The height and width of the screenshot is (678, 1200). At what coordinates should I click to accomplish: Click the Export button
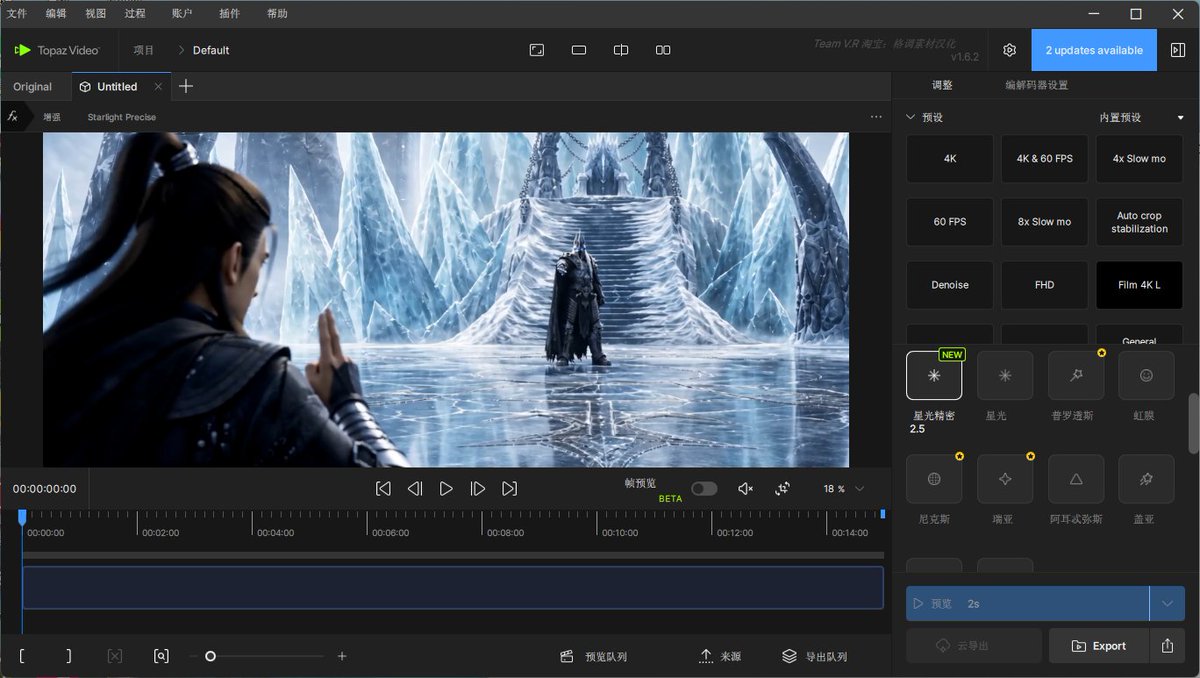pos(1098,646)
